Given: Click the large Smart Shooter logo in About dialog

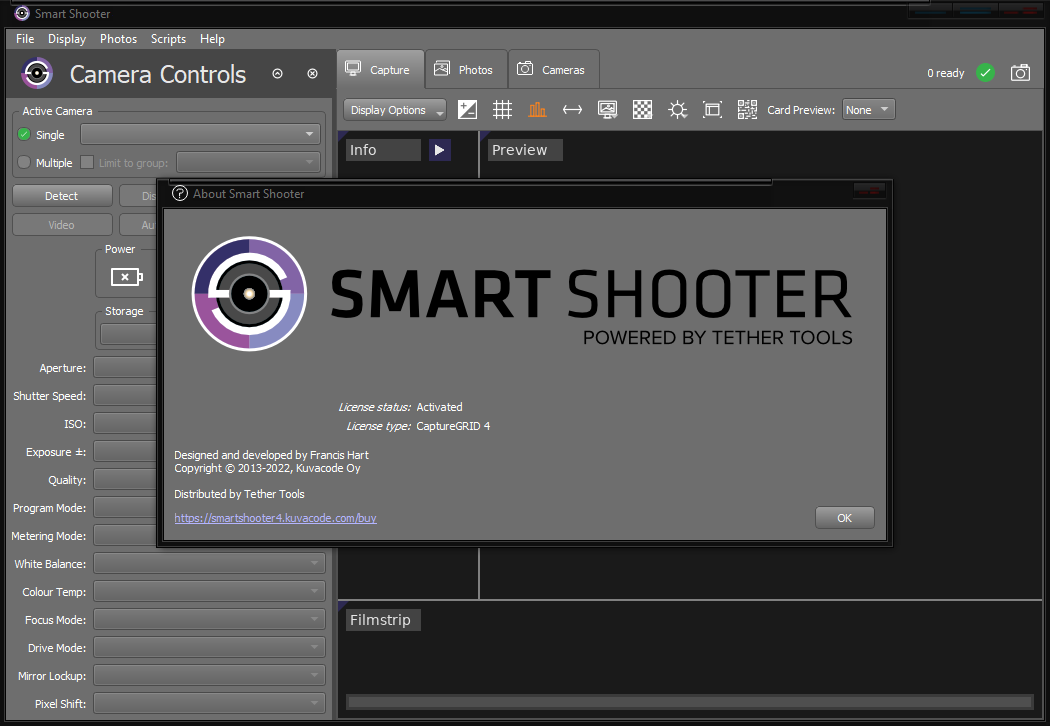Looking at the screenshot, I should click(x=249, y=293).
